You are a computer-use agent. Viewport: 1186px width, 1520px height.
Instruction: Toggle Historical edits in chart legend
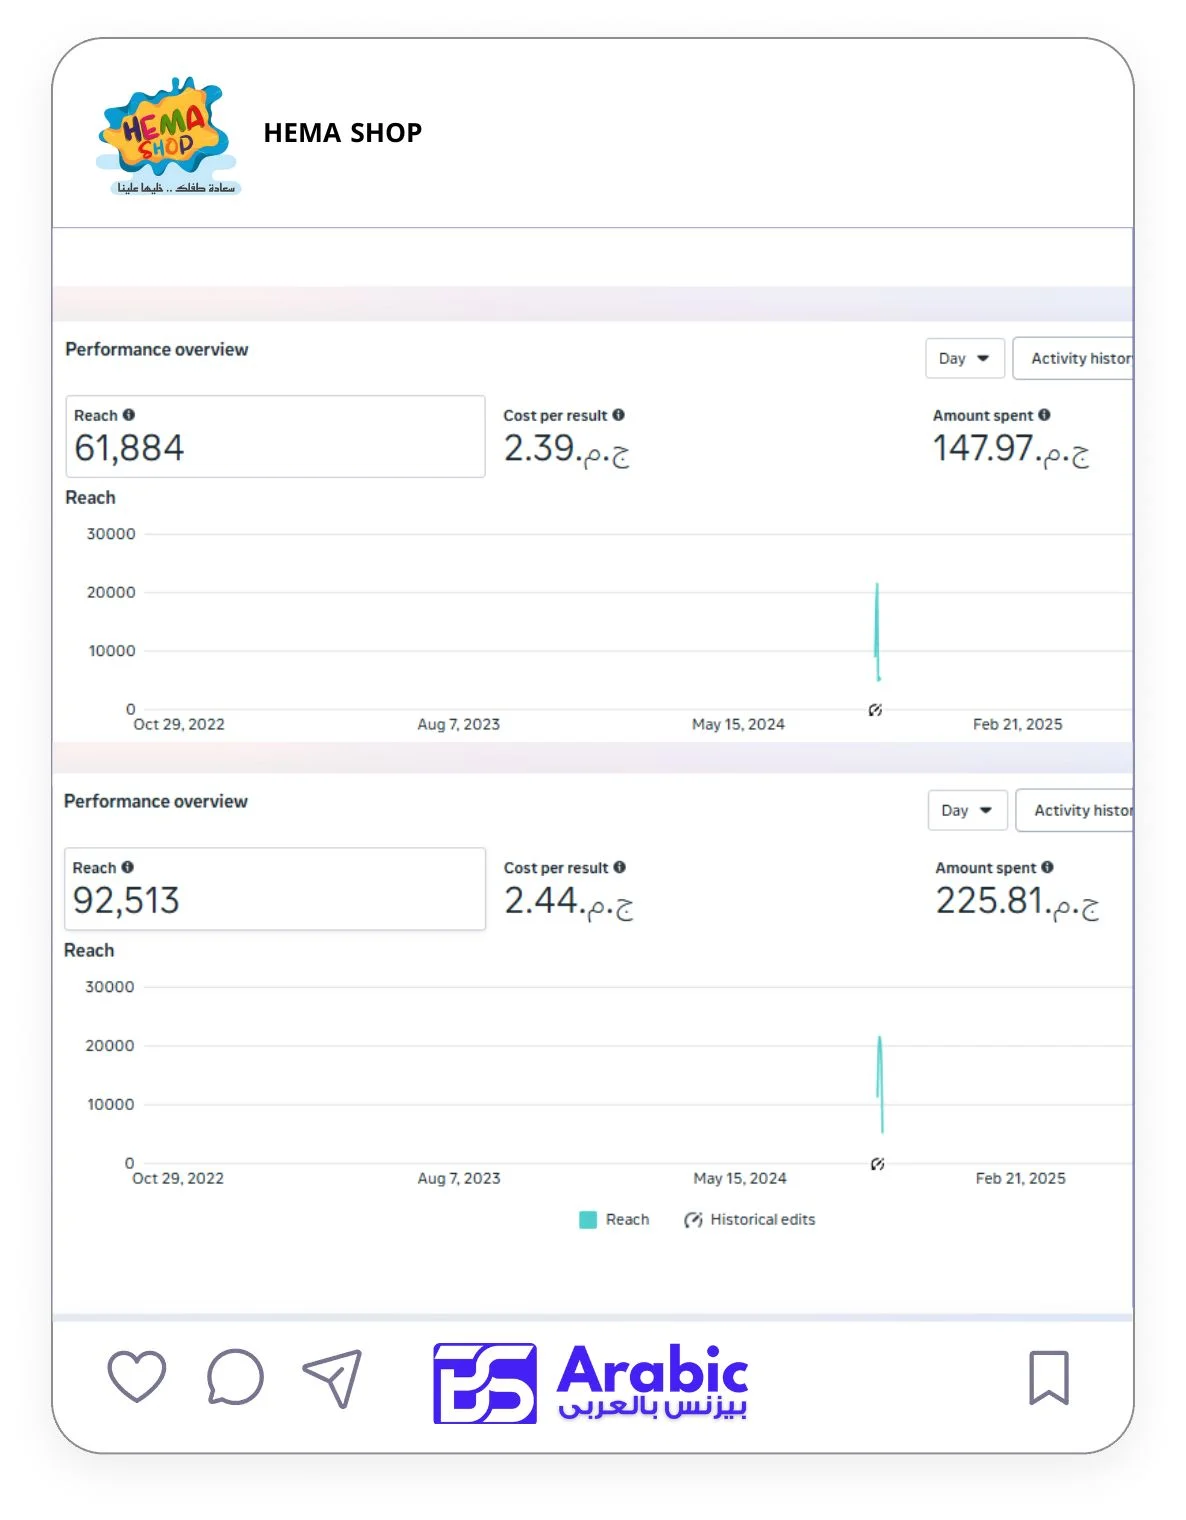750,1219
